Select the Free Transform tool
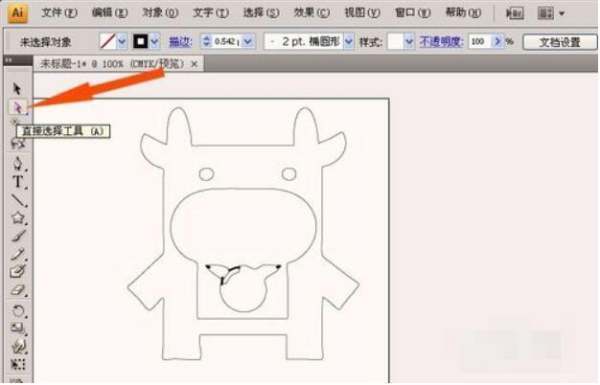 (x=18, y=364)
